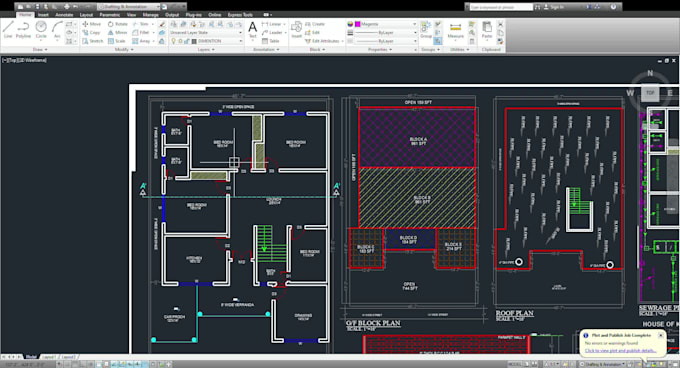680x368 pixels.
Task: Insert a Table
Action: point(271,41)
